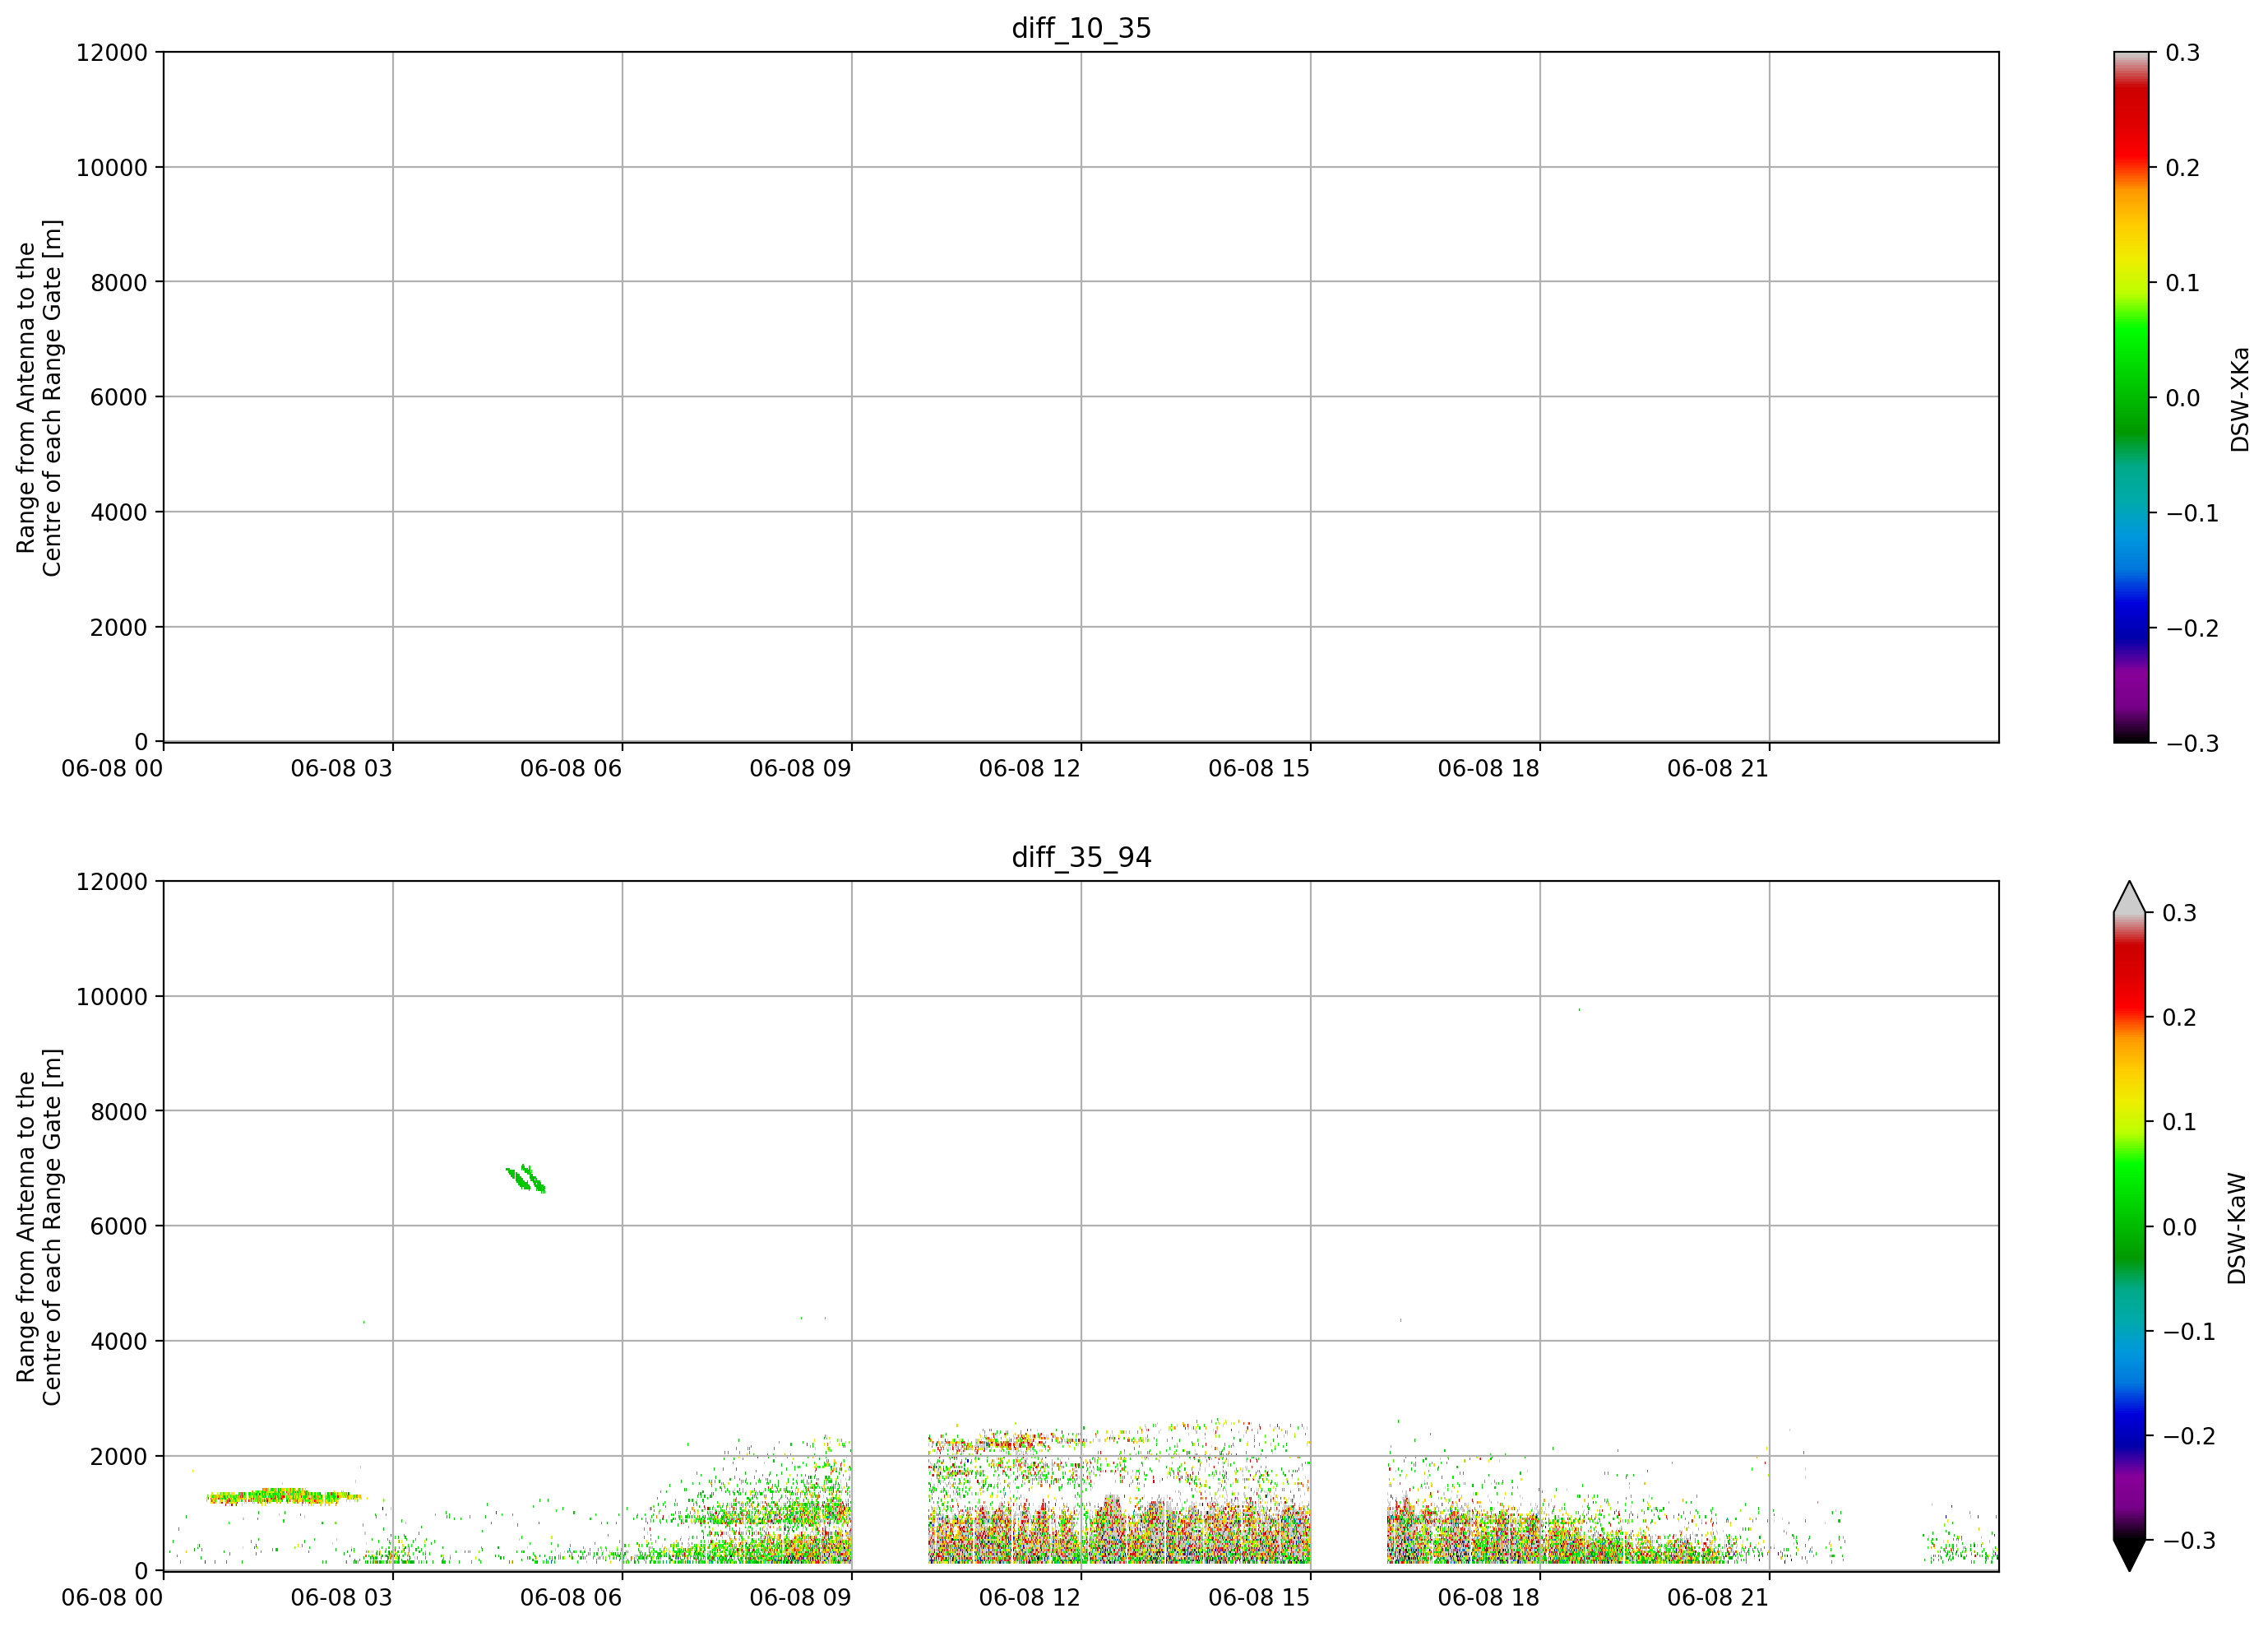Click the 4000 y-tick on the diff_35_94 plot

119,1341
